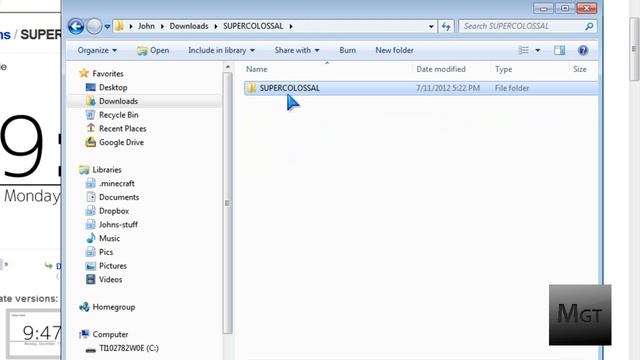The width and height of the screenshot is (640, 360).
Task: Change the view with the view icon
Action: 523,50
